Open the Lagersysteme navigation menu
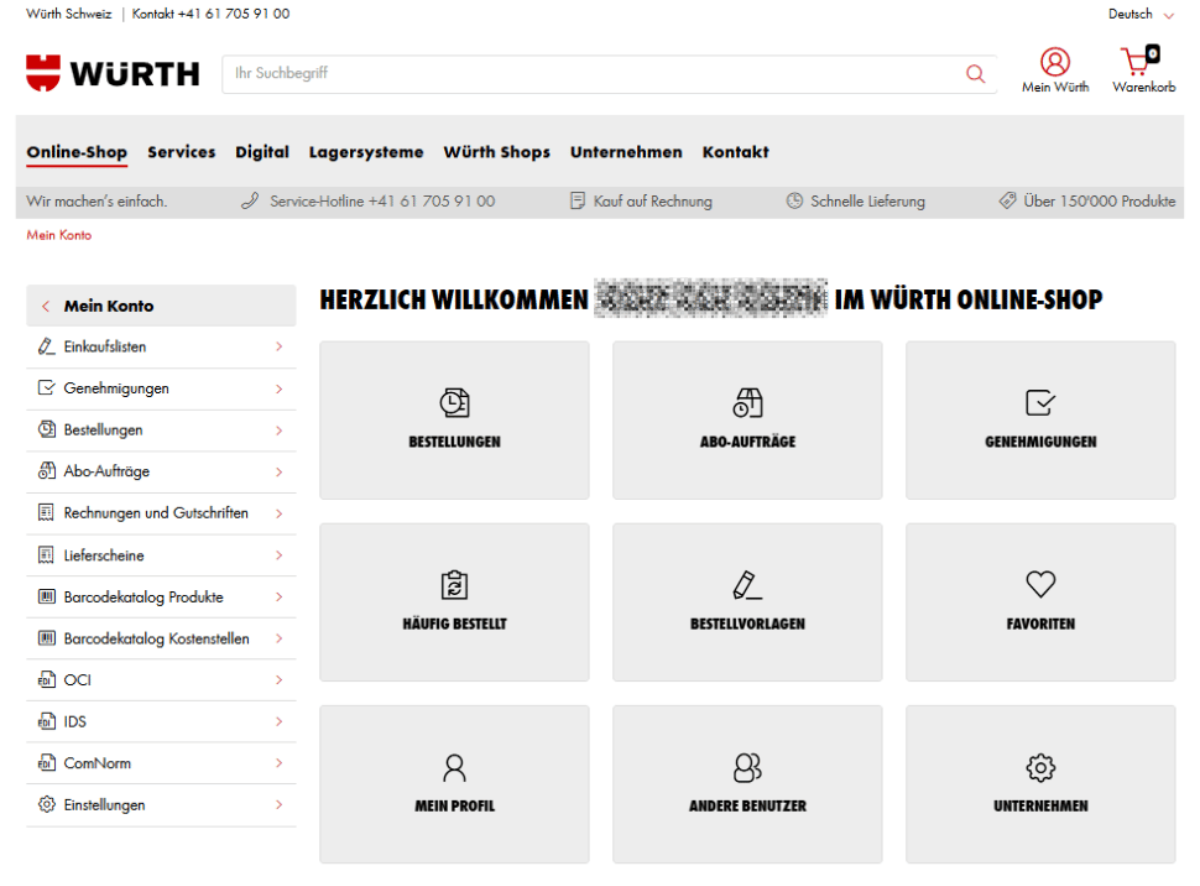 [366, 152]
